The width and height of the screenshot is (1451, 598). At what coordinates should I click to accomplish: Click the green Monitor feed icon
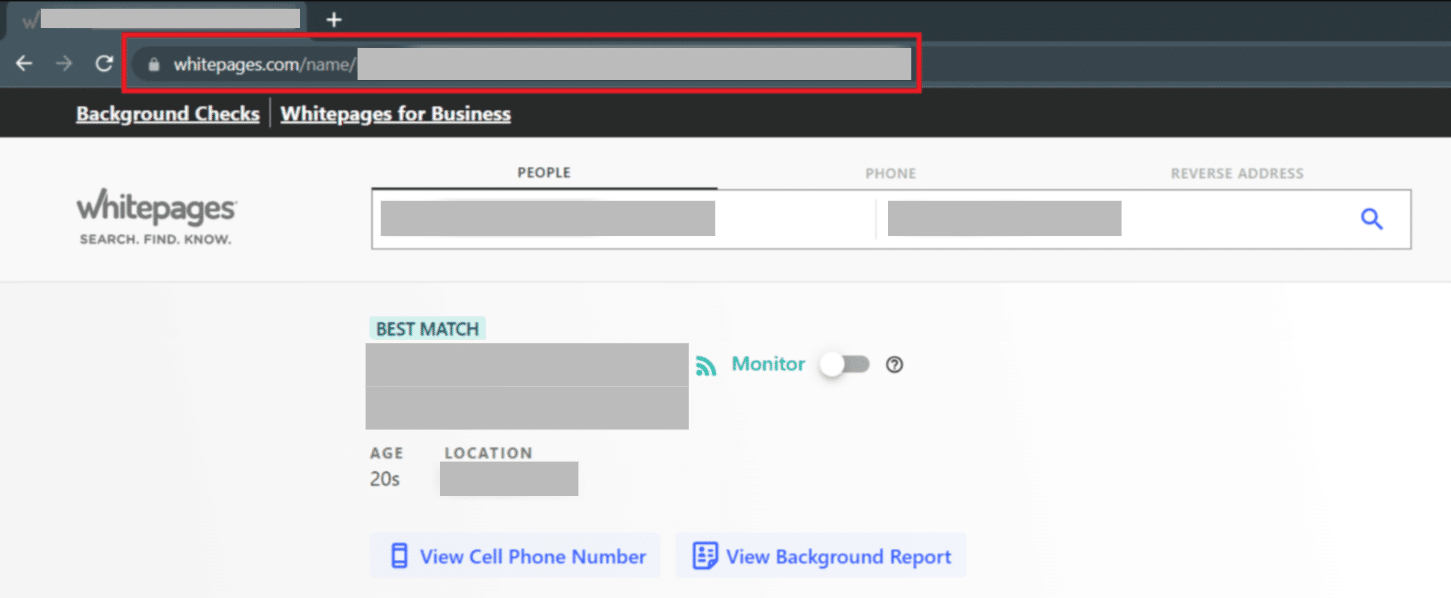coord(707,366)
